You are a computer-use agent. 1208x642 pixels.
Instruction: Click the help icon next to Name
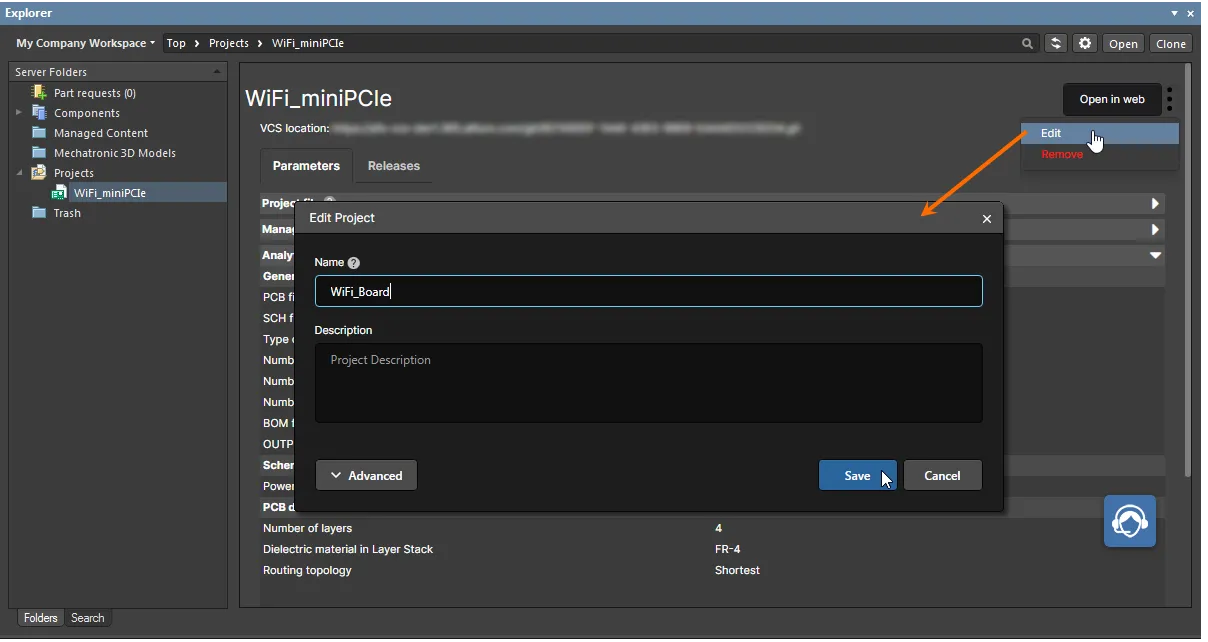tap(353, 263)
